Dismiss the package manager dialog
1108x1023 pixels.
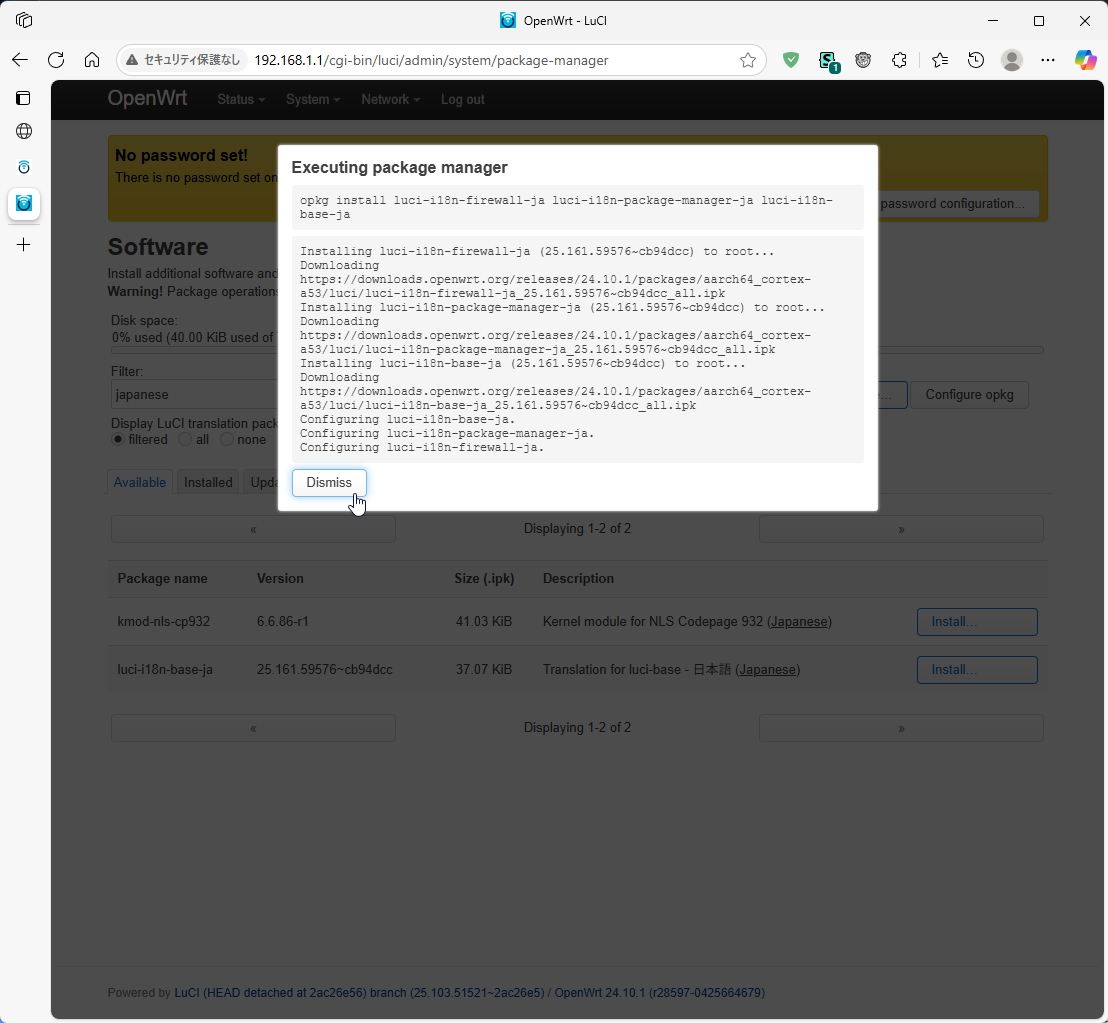[x=329, y=483]
